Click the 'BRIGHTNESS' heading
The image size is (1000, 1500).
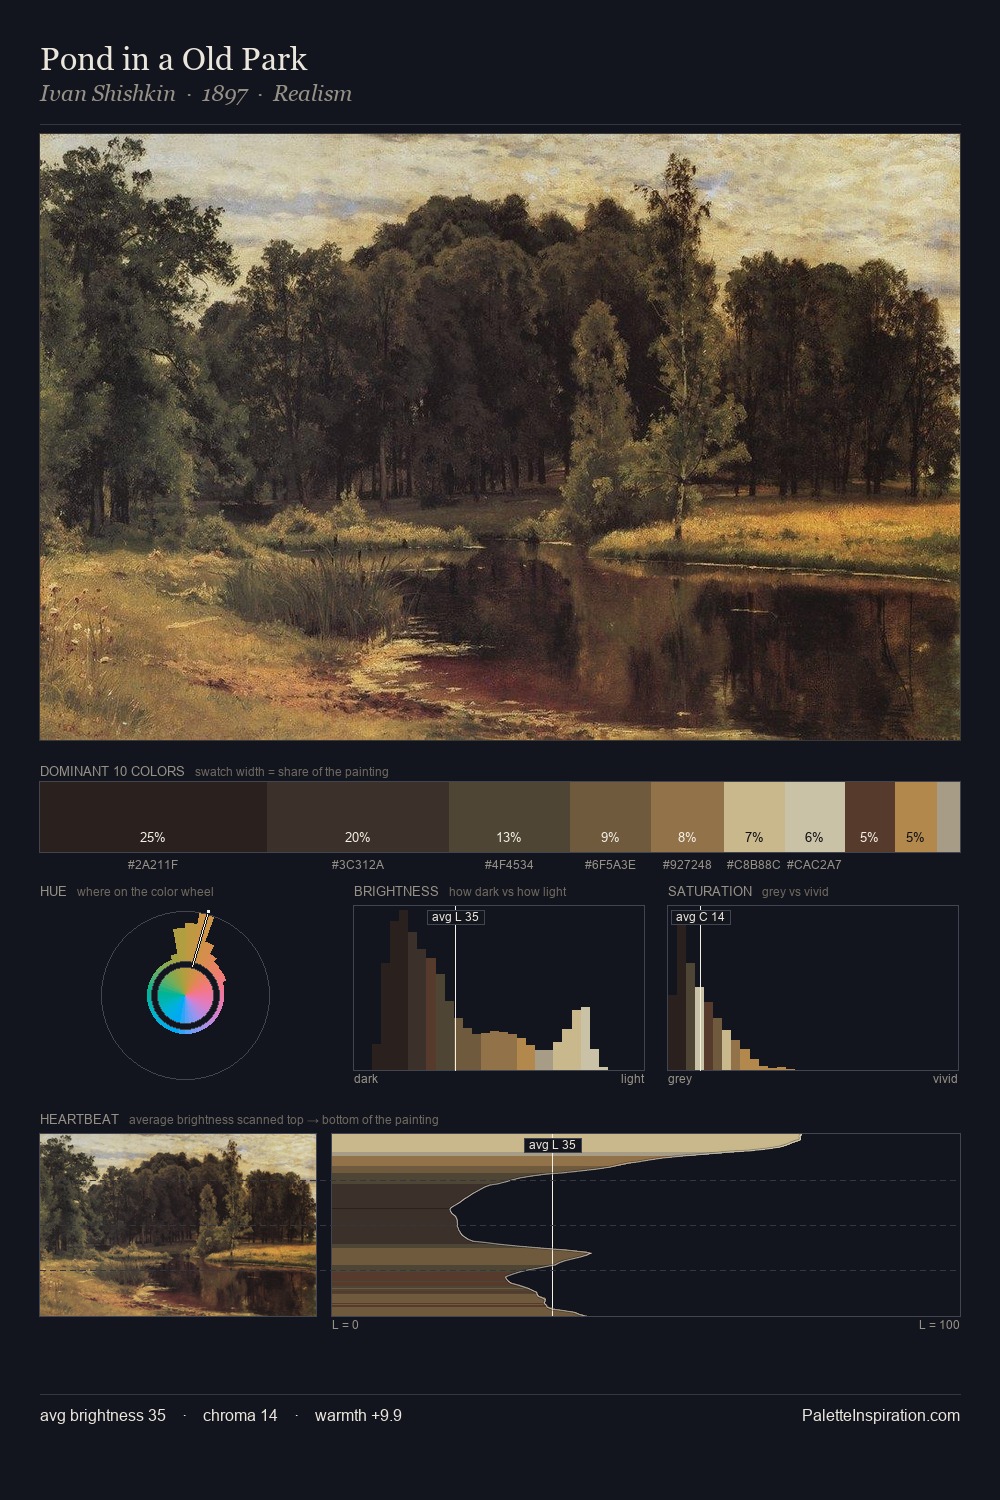(396, 892)
